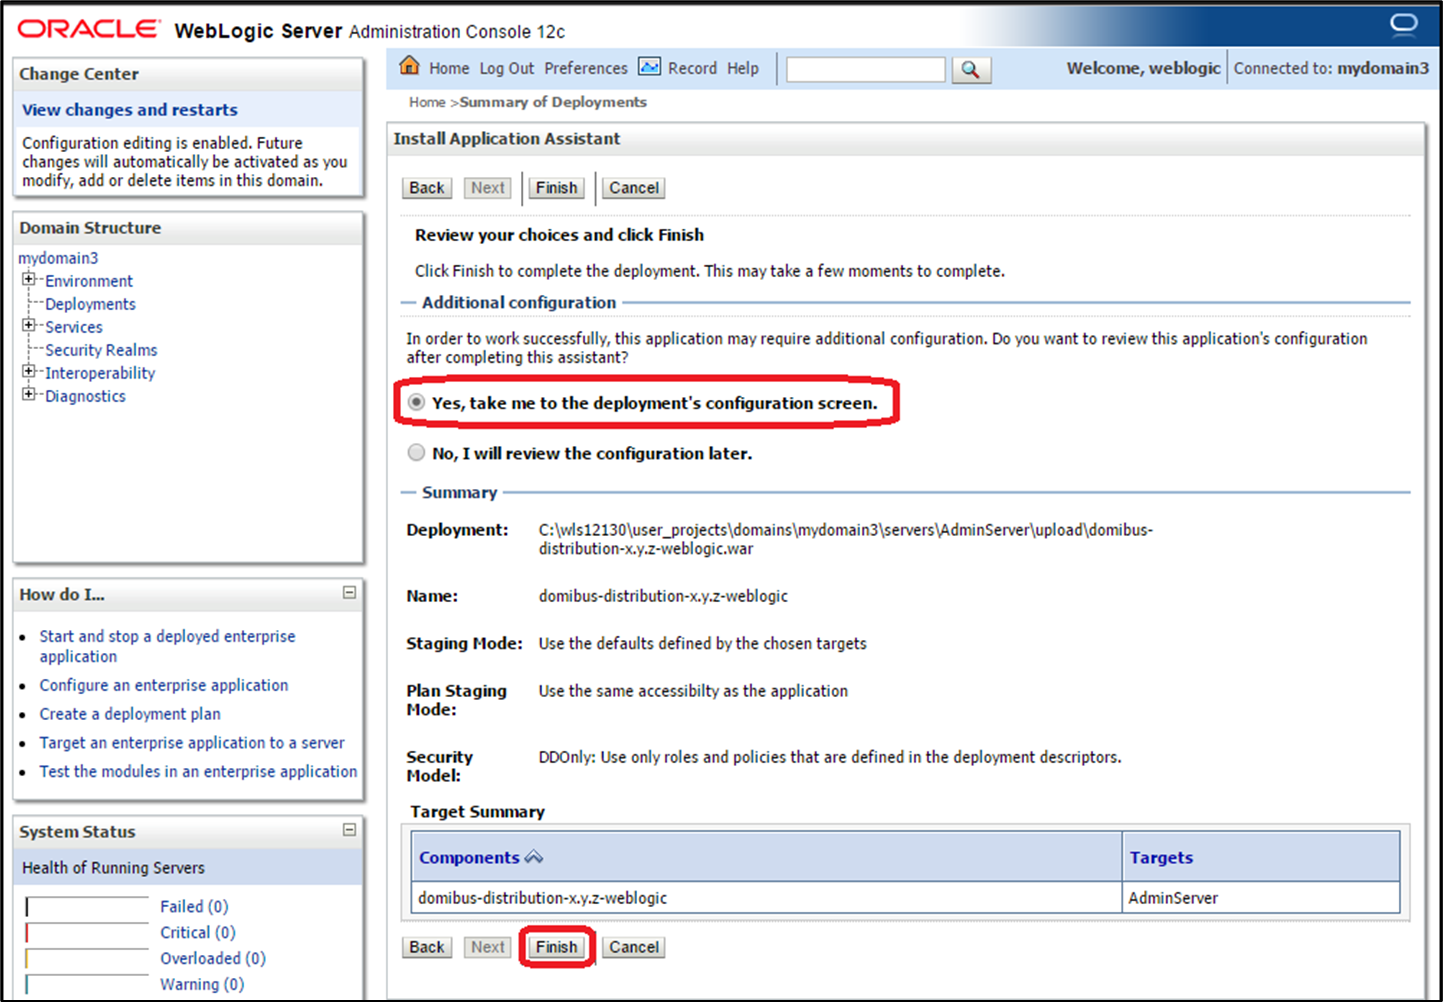The width and height of the screenshot is (1443, 1002).
Task: Click the Oracle logo icon in header
Action: [1403, 24]
